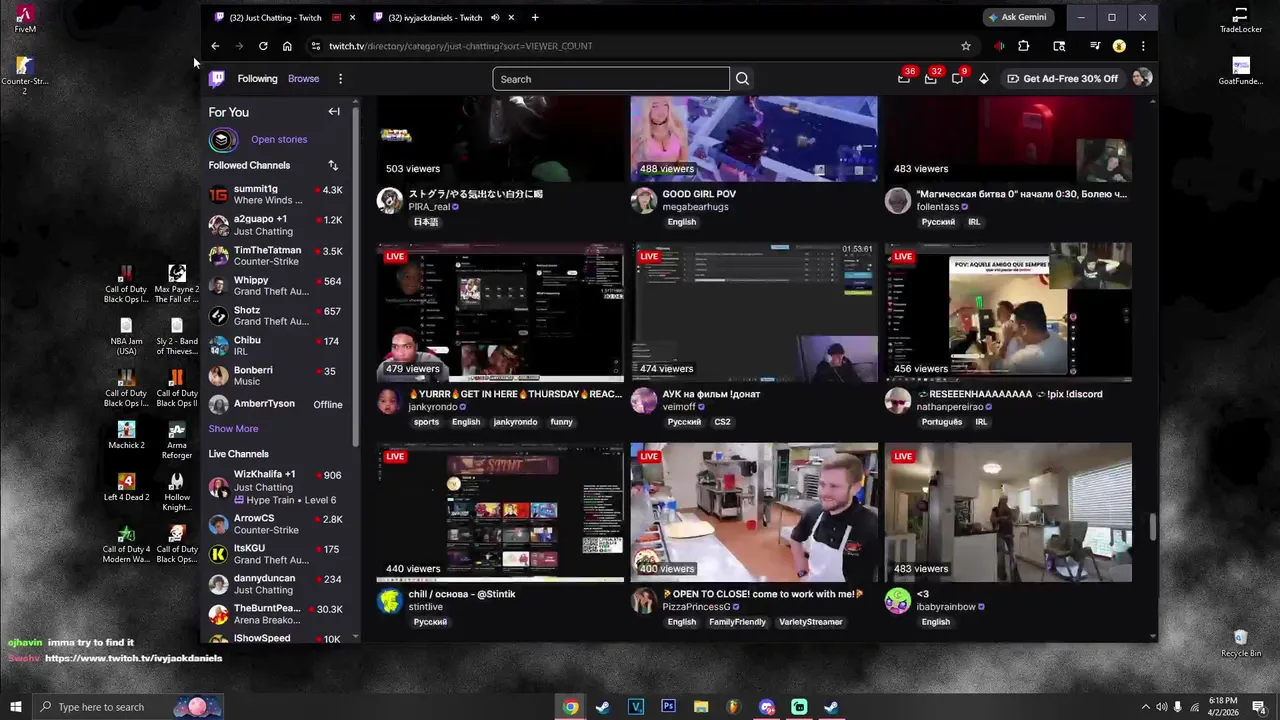Open the Chrome extensions puzzle icon
This screenshot has height=720, width=1280.
click(x=1023, y=46)
